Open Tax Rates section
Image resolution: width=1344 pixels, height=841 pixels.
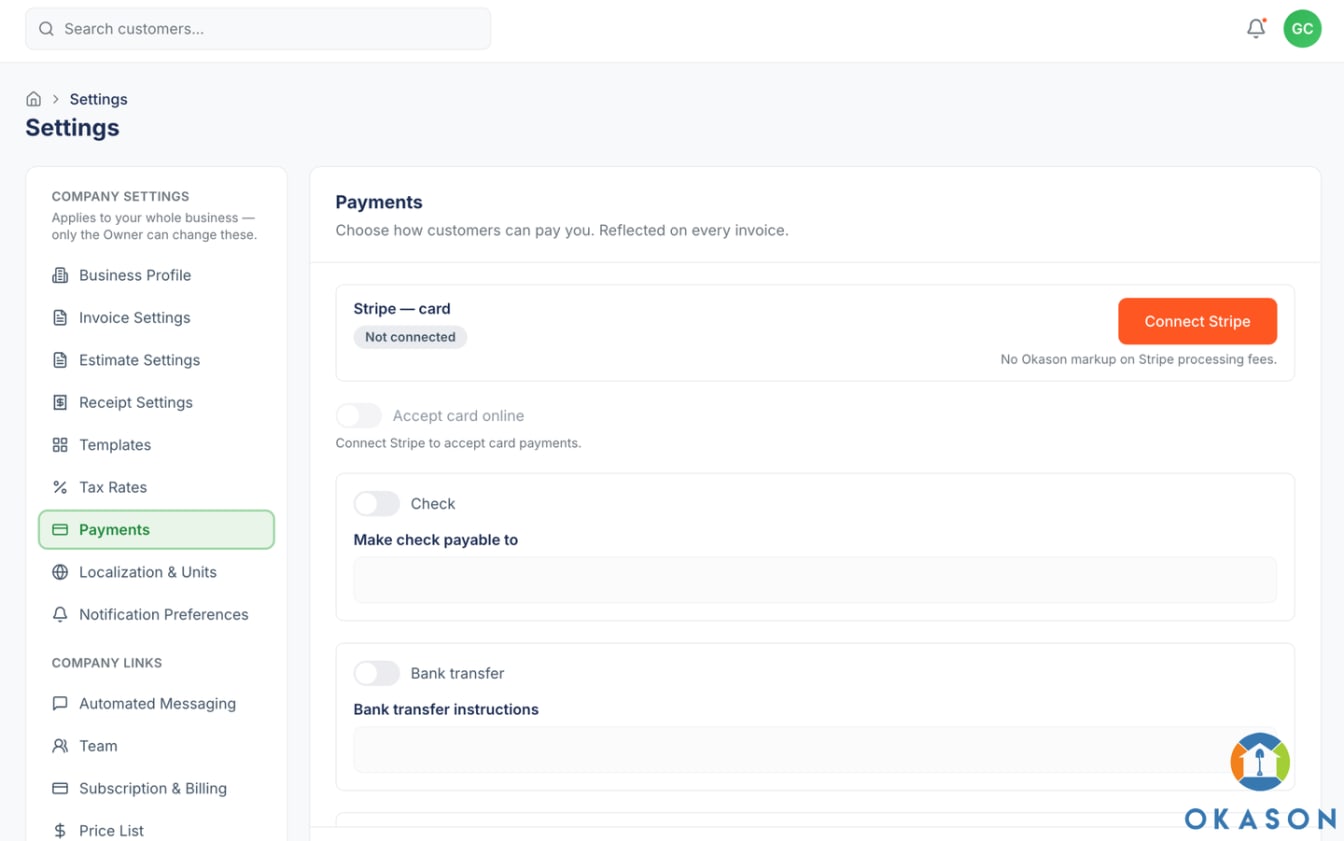156,487
